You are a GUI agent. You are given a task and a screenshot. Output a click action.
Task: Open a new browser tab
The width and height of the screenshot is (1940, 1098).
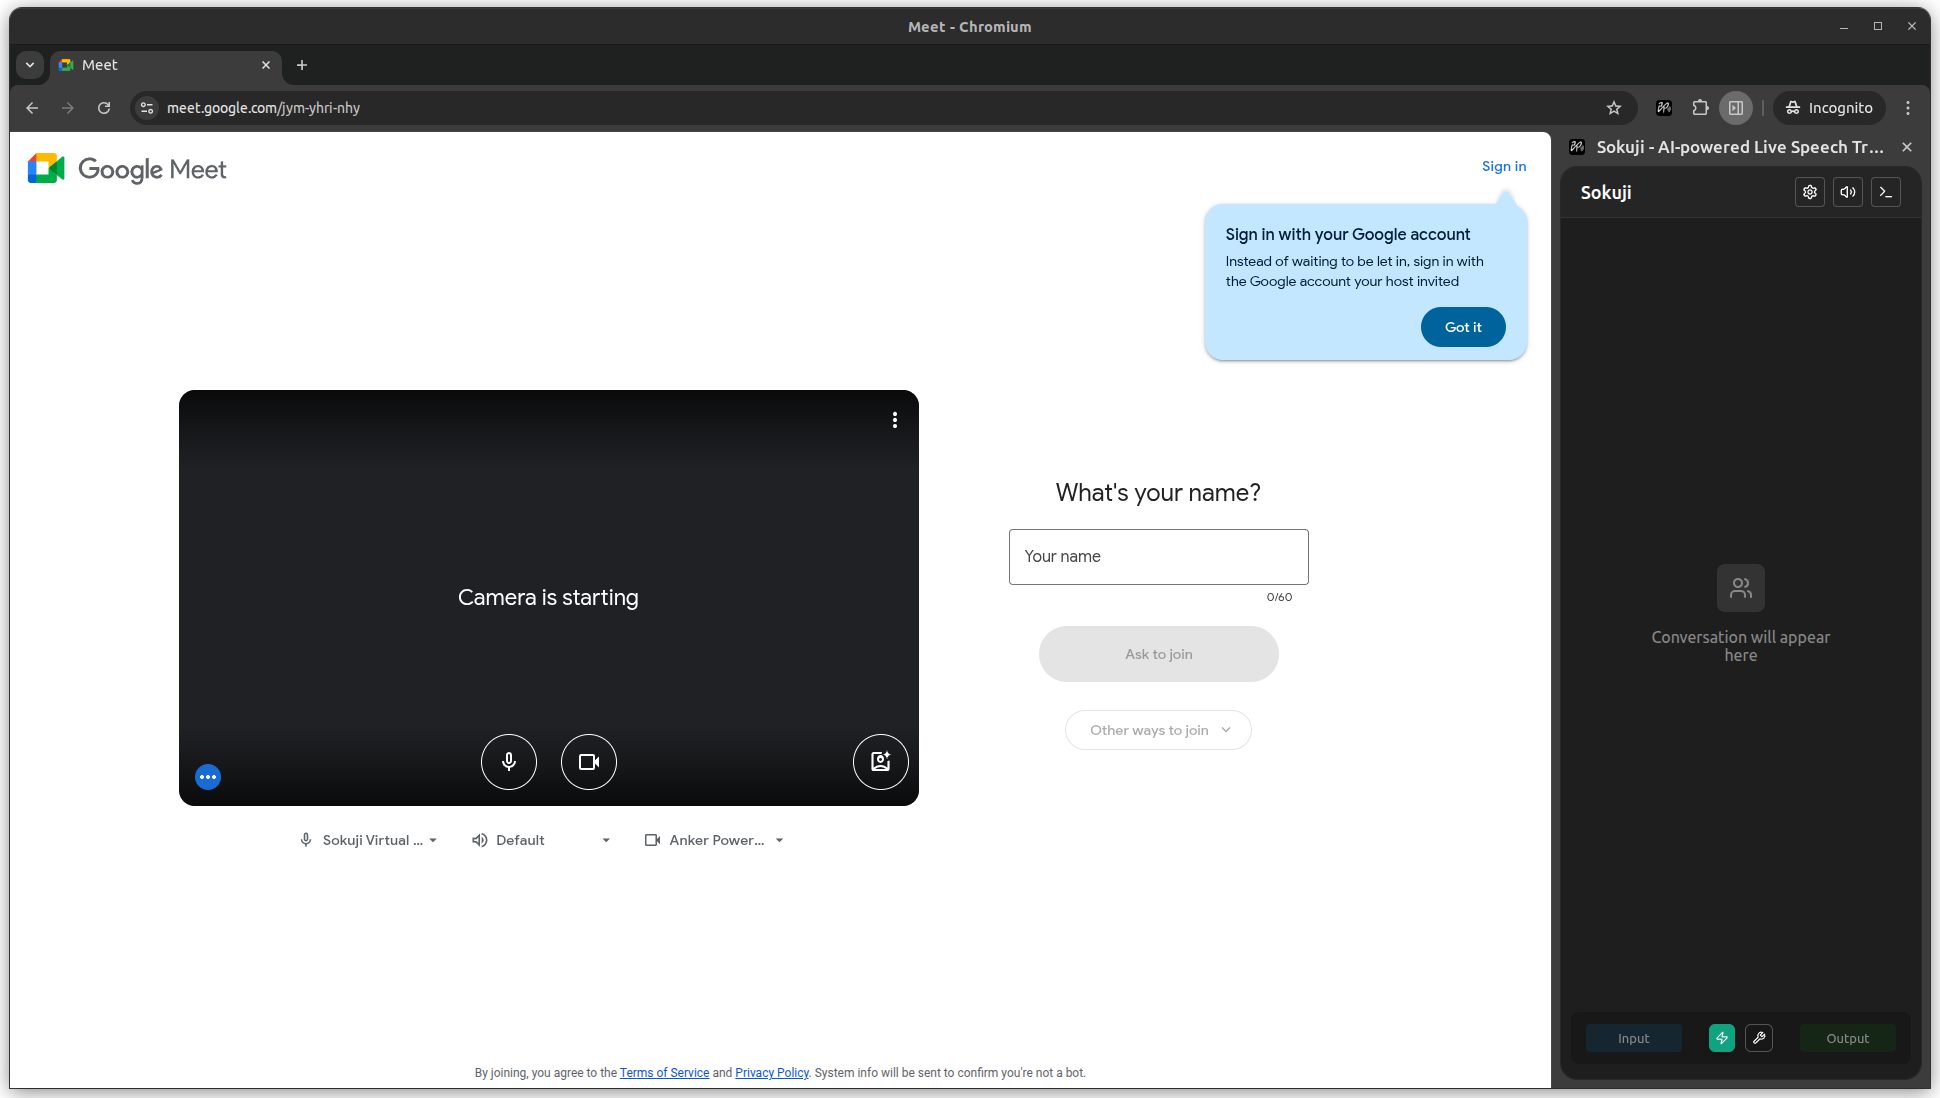coord(302,65)
